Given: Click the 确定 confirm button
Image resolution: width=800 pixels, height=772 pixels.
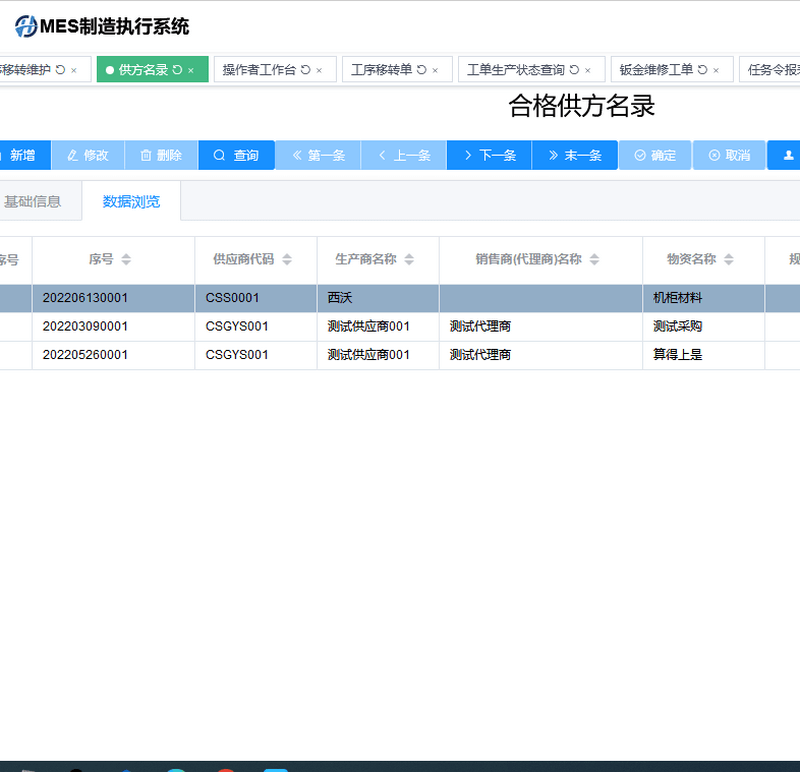Looking at the screenshot, I should point(655,155).
